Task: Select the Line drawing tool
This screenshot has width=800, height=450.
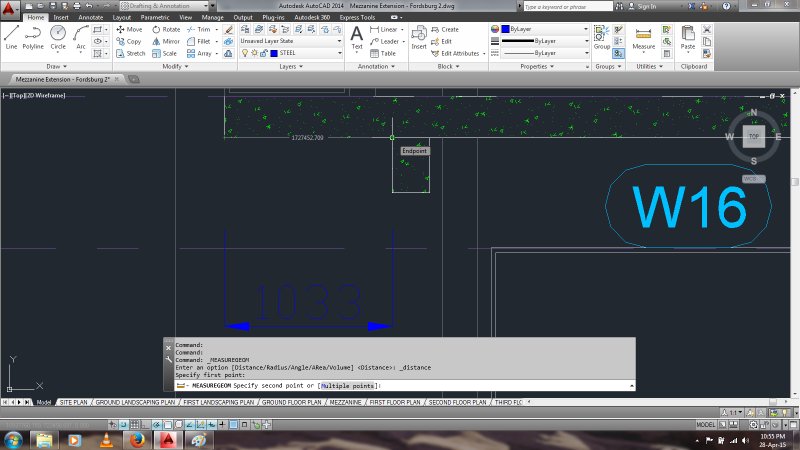Action: pos(11,35)
